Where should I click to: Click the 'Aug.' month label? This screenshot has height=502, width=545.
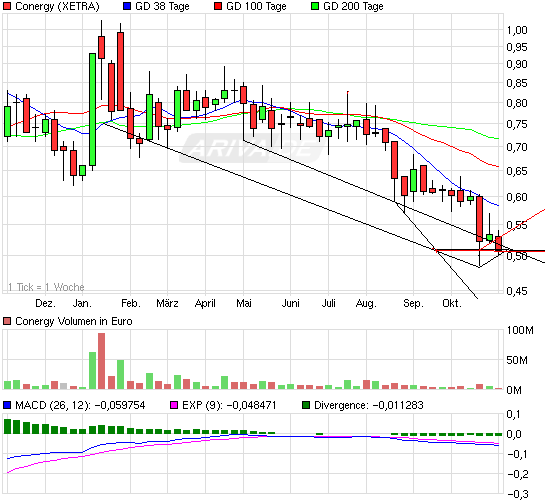click(x=366, y=303)
